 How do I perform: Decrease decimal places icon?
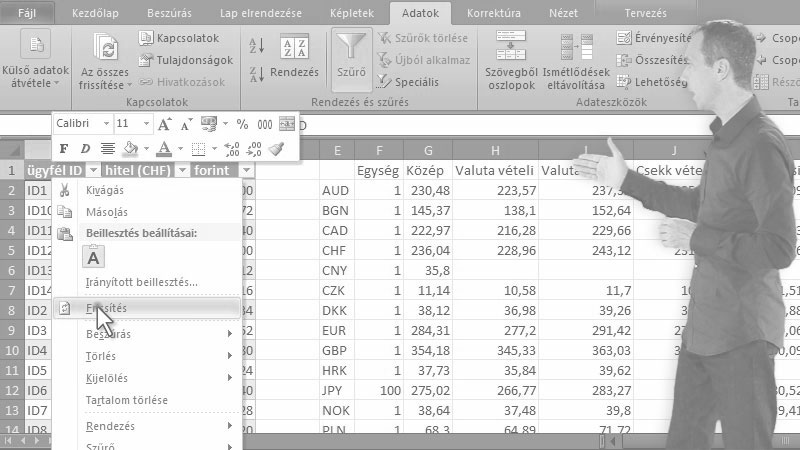click(254, 149)
